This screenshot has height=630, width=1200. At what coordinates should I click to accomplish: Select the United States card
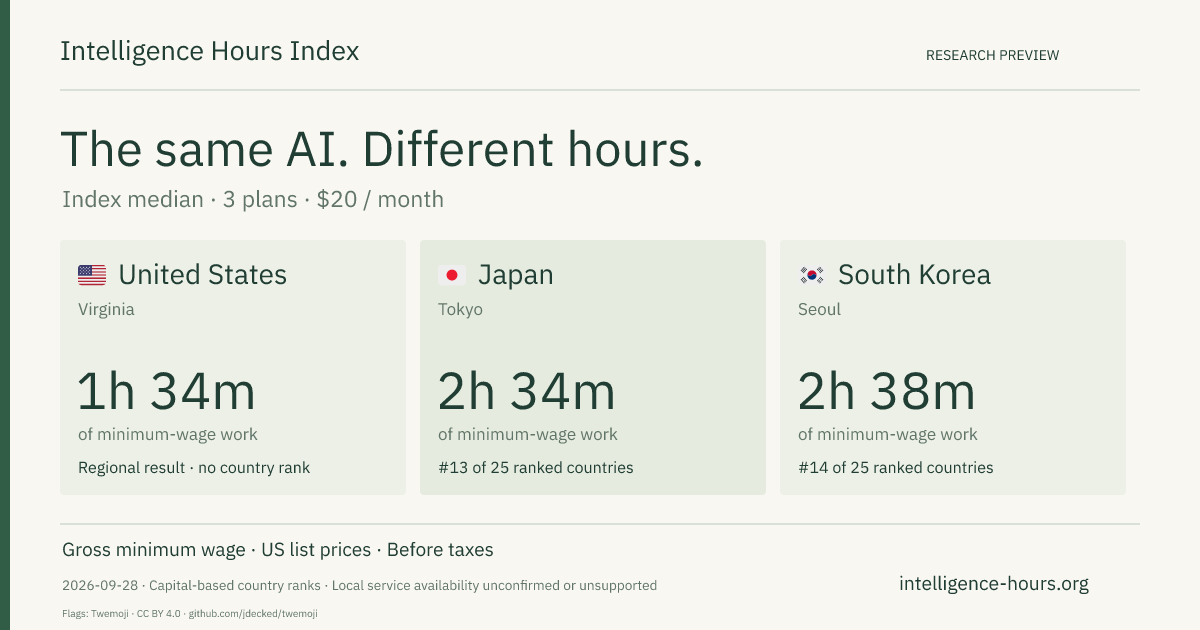pyautogui.click(x=233, y=367)
